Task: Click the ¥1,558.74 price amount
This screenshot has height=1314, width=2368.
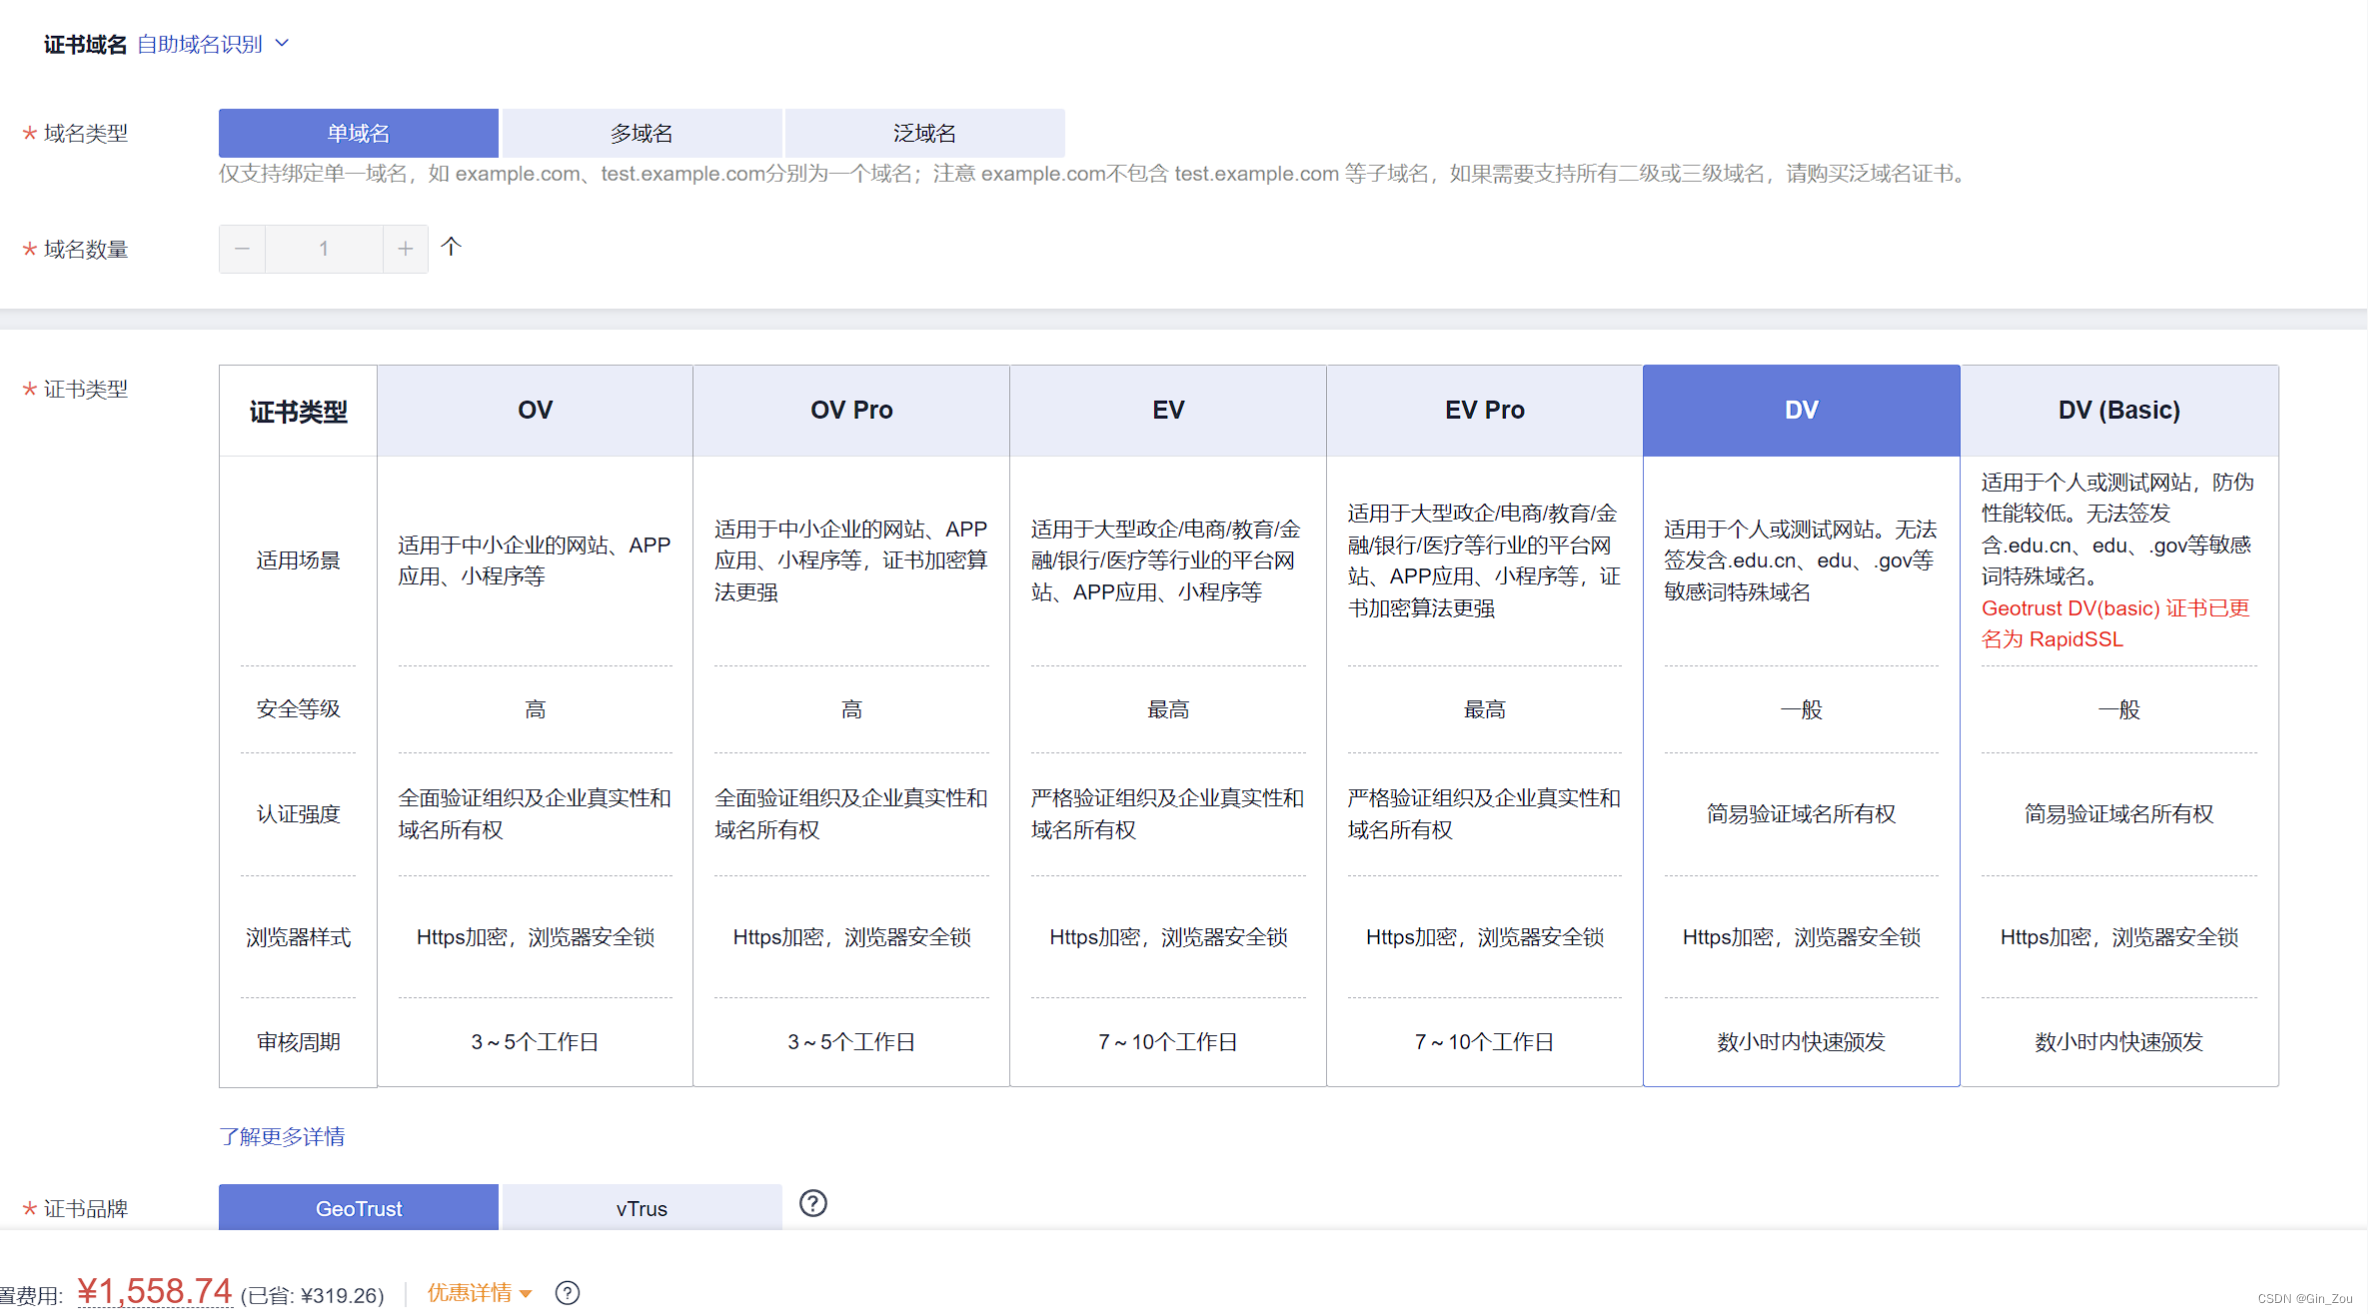Action: click(x=154, y=1290)
